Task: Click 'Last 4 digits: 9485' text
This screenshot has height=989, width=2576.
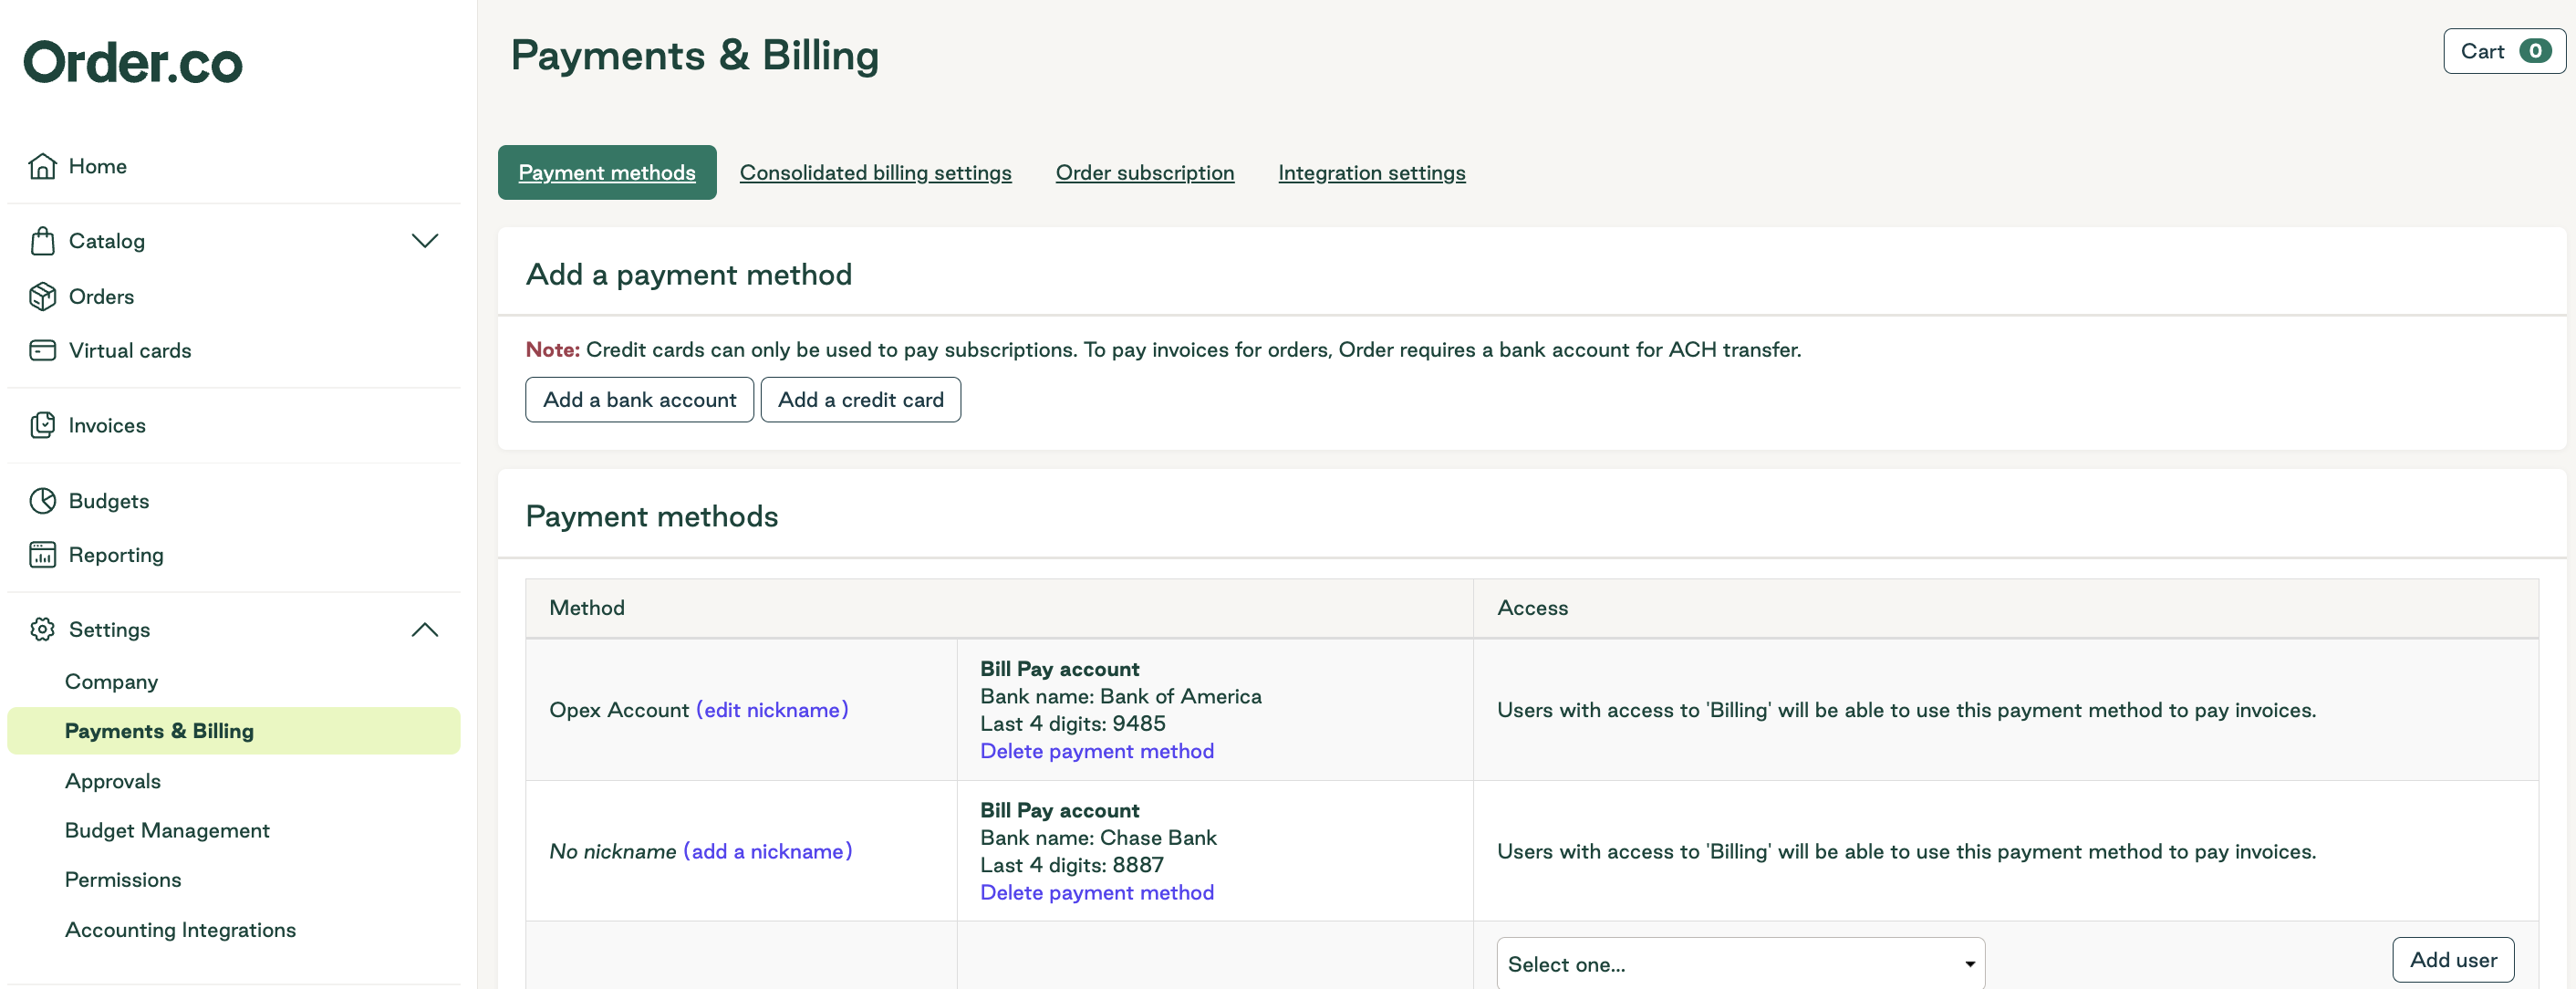Action: [x=1072, y=723]
